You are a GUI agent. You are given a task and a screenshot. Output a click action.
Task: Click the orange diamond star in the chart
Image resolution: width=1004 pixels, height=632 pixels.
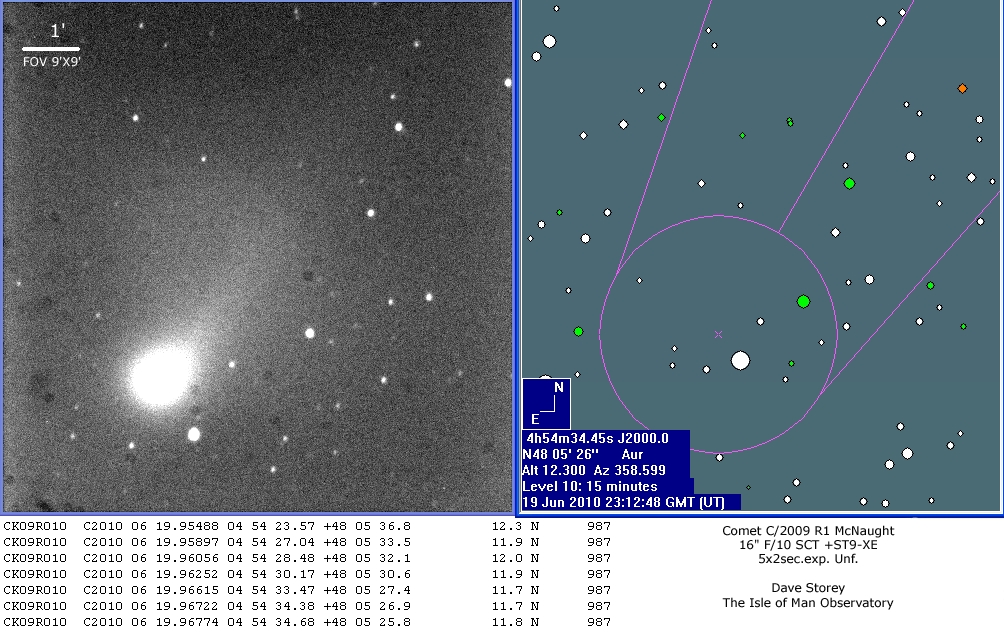(x=962, y=88)
